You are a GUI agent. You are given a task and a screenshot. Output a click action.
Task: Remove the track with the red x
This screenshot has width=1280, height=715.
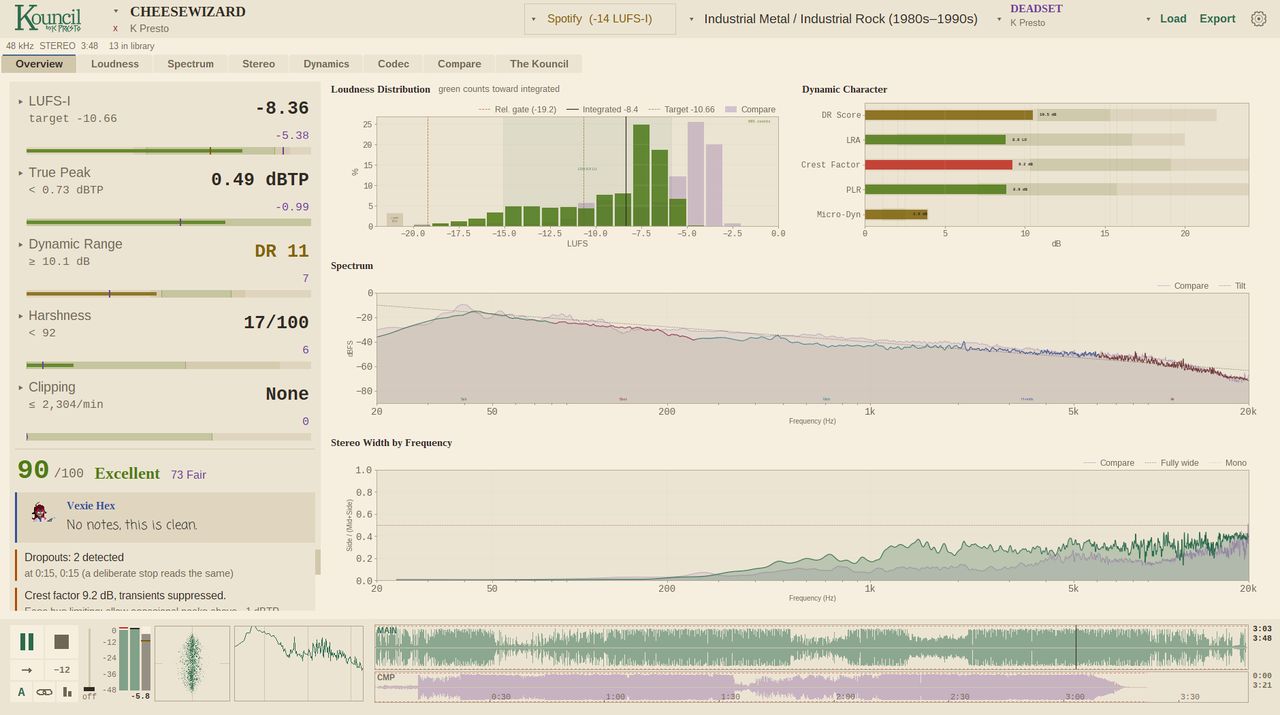(x=115, y=29)
